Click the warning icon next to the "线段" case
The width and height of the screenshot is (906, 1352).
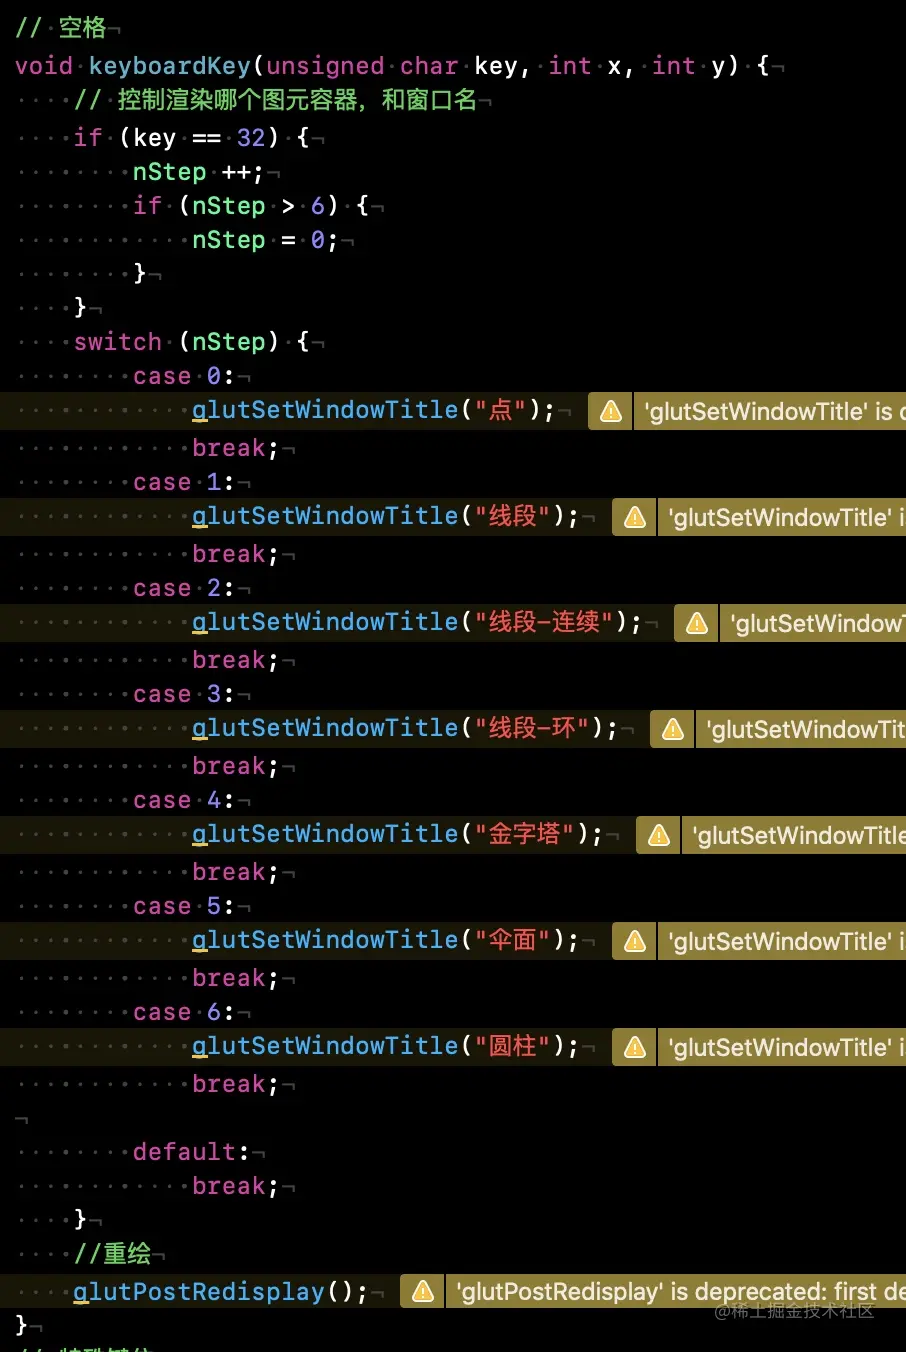tap(633, 517)
